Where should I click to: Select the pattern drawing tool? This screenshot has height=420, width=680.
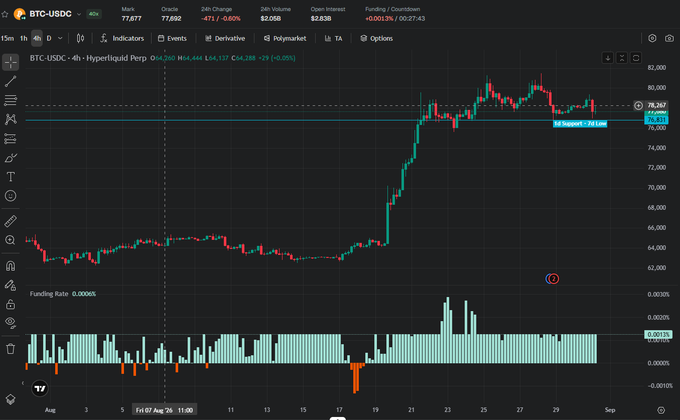[10, 119]
